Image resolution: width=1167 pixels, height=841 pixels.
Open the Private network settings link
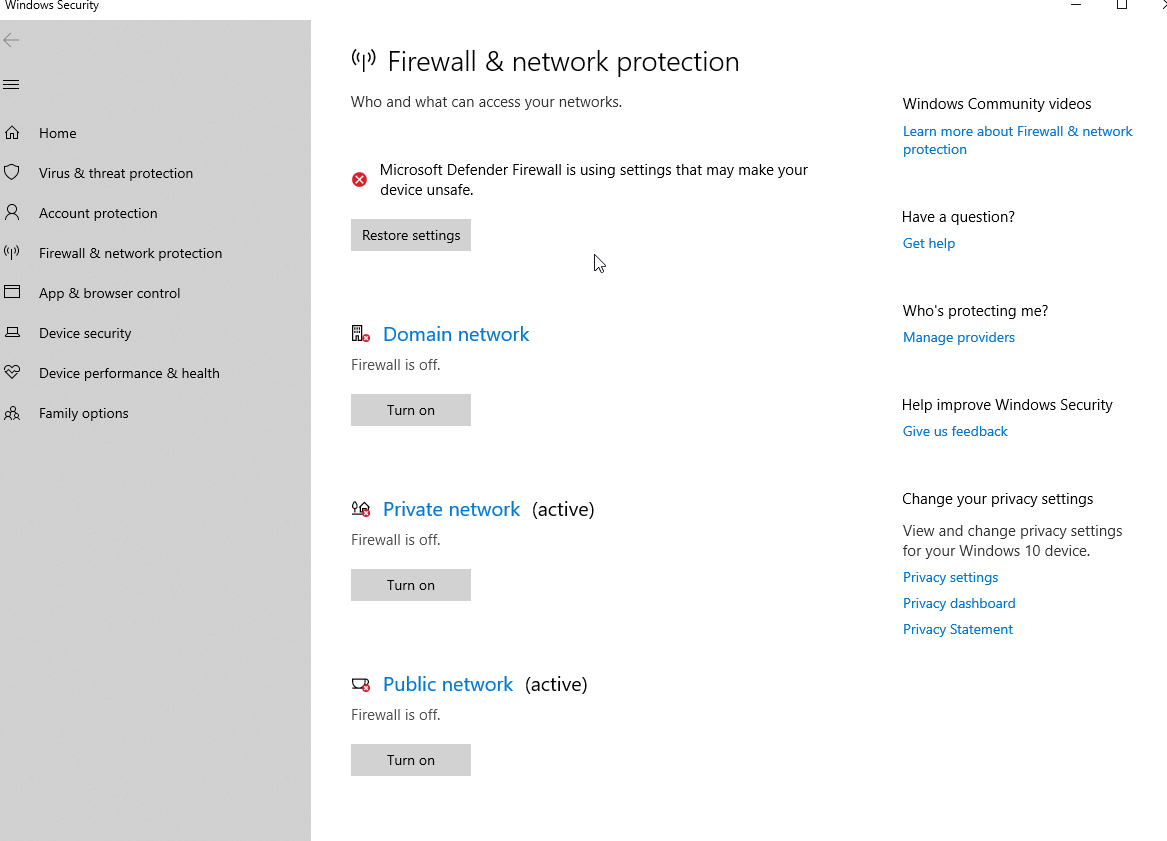451,509
